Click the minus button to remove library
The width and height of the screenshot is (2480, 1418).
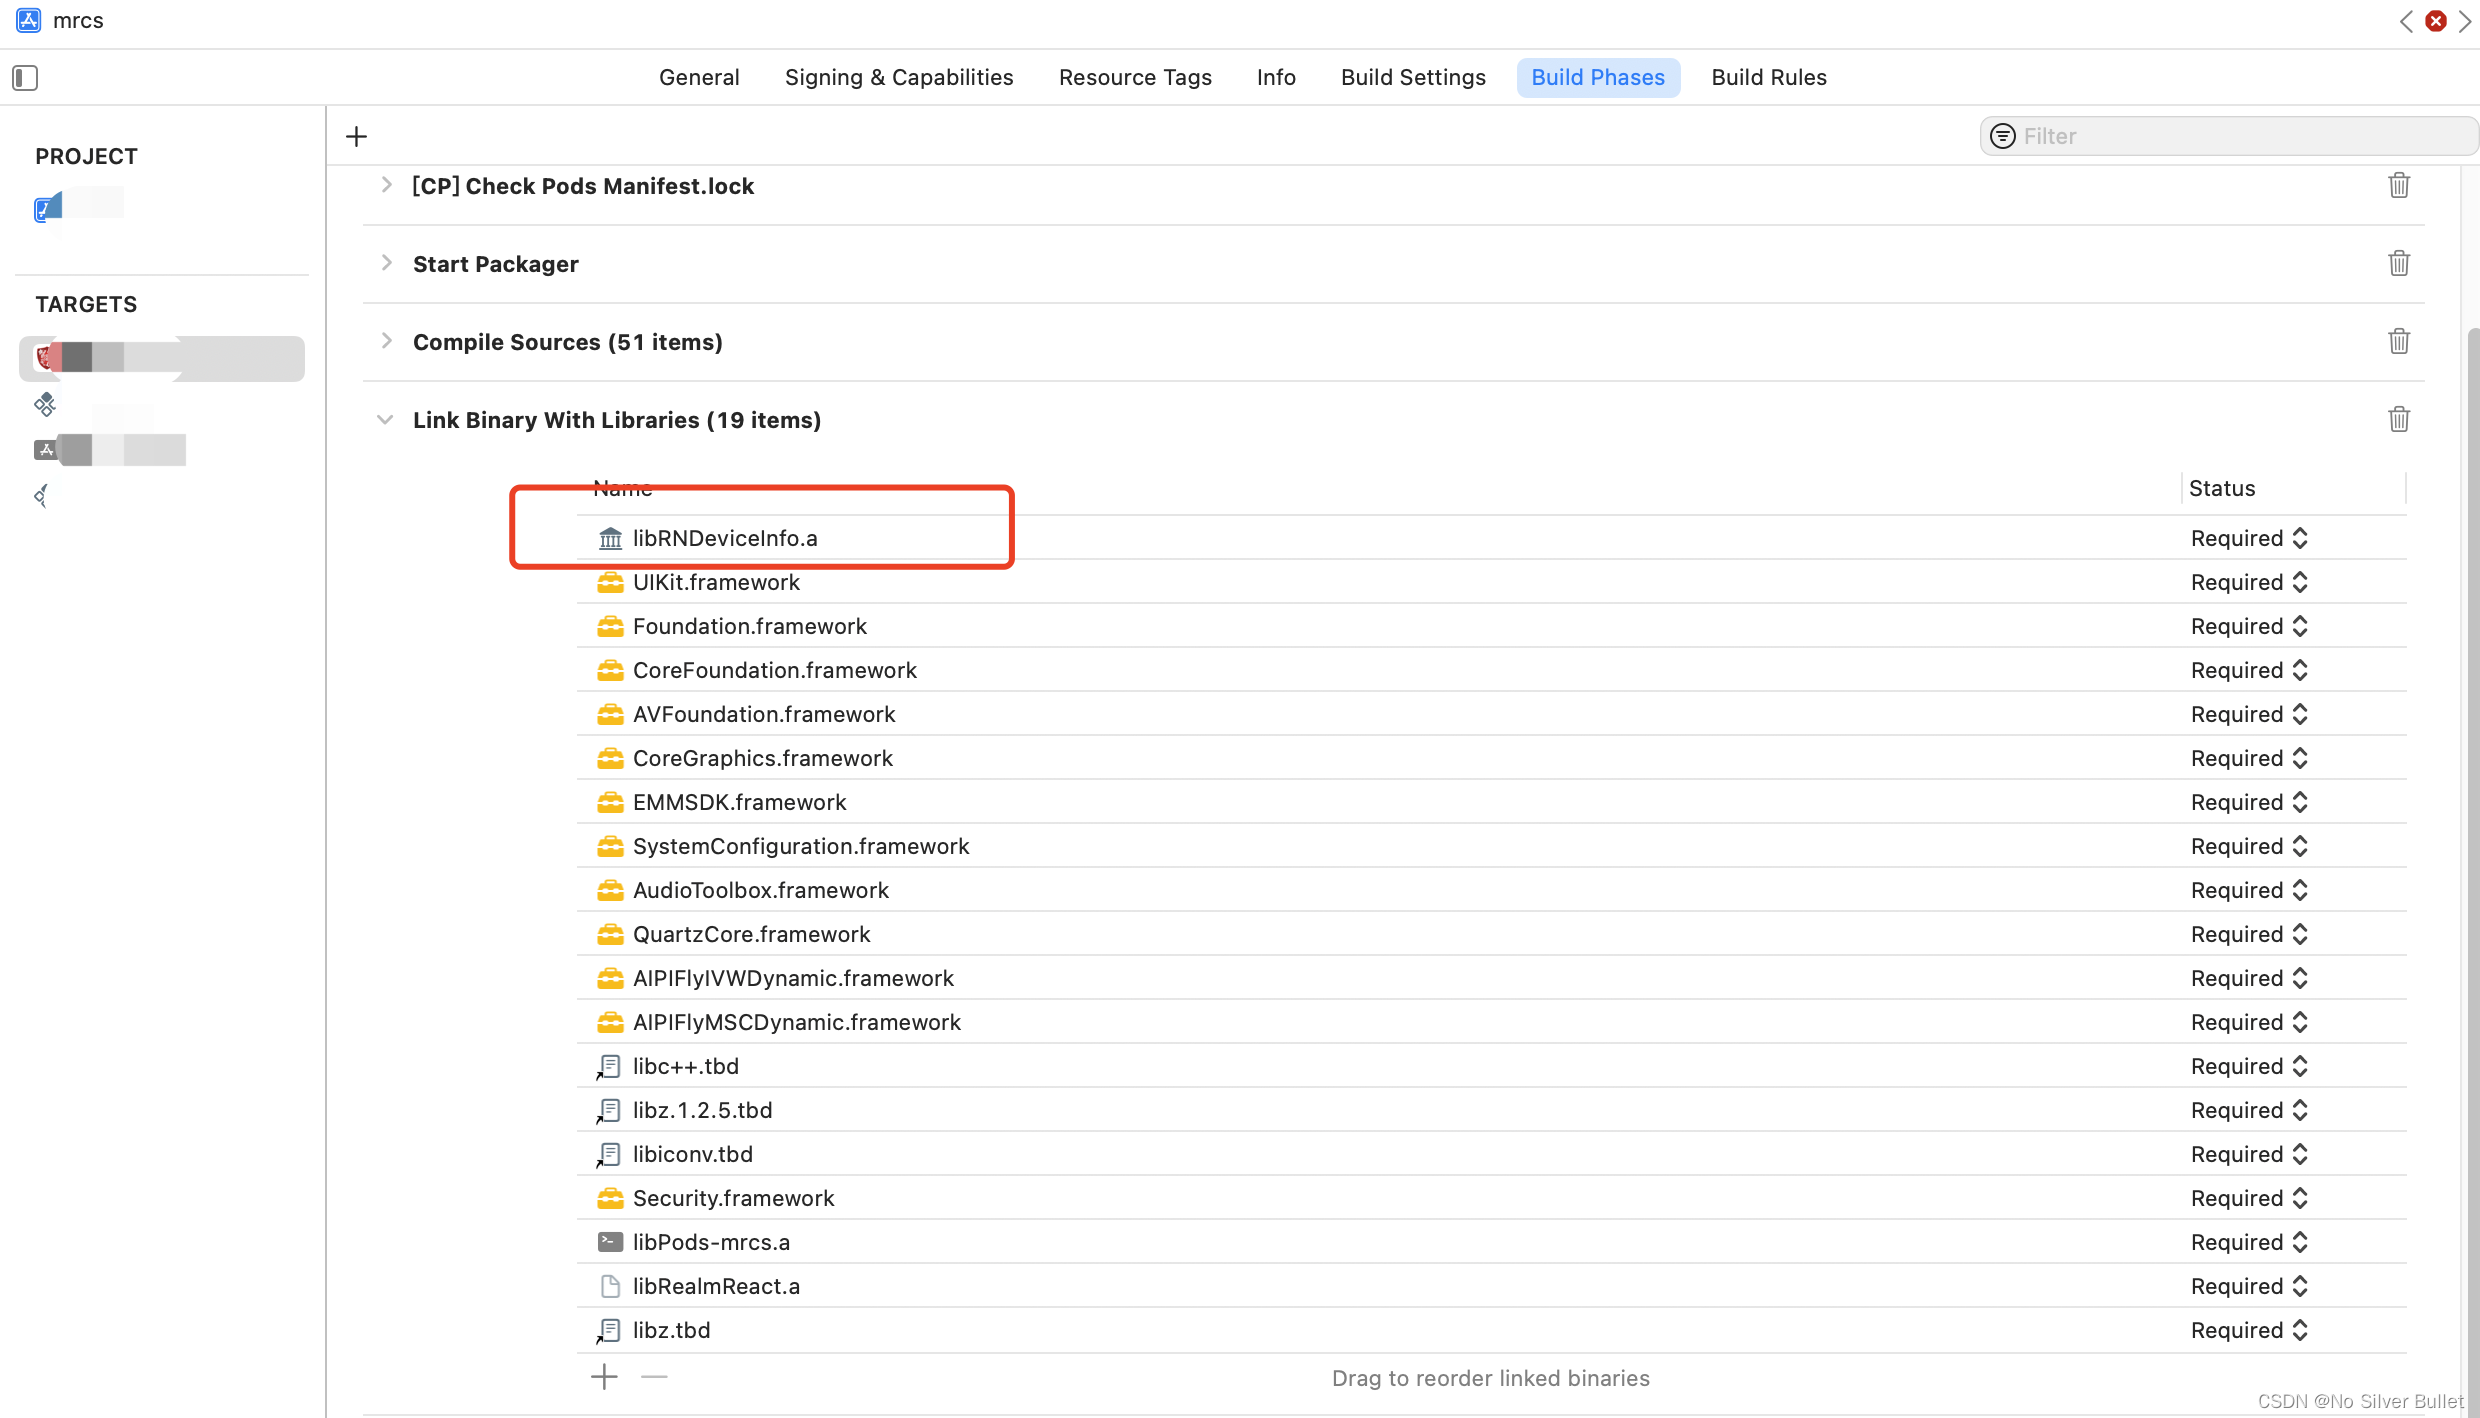(x=654, y=1375)
